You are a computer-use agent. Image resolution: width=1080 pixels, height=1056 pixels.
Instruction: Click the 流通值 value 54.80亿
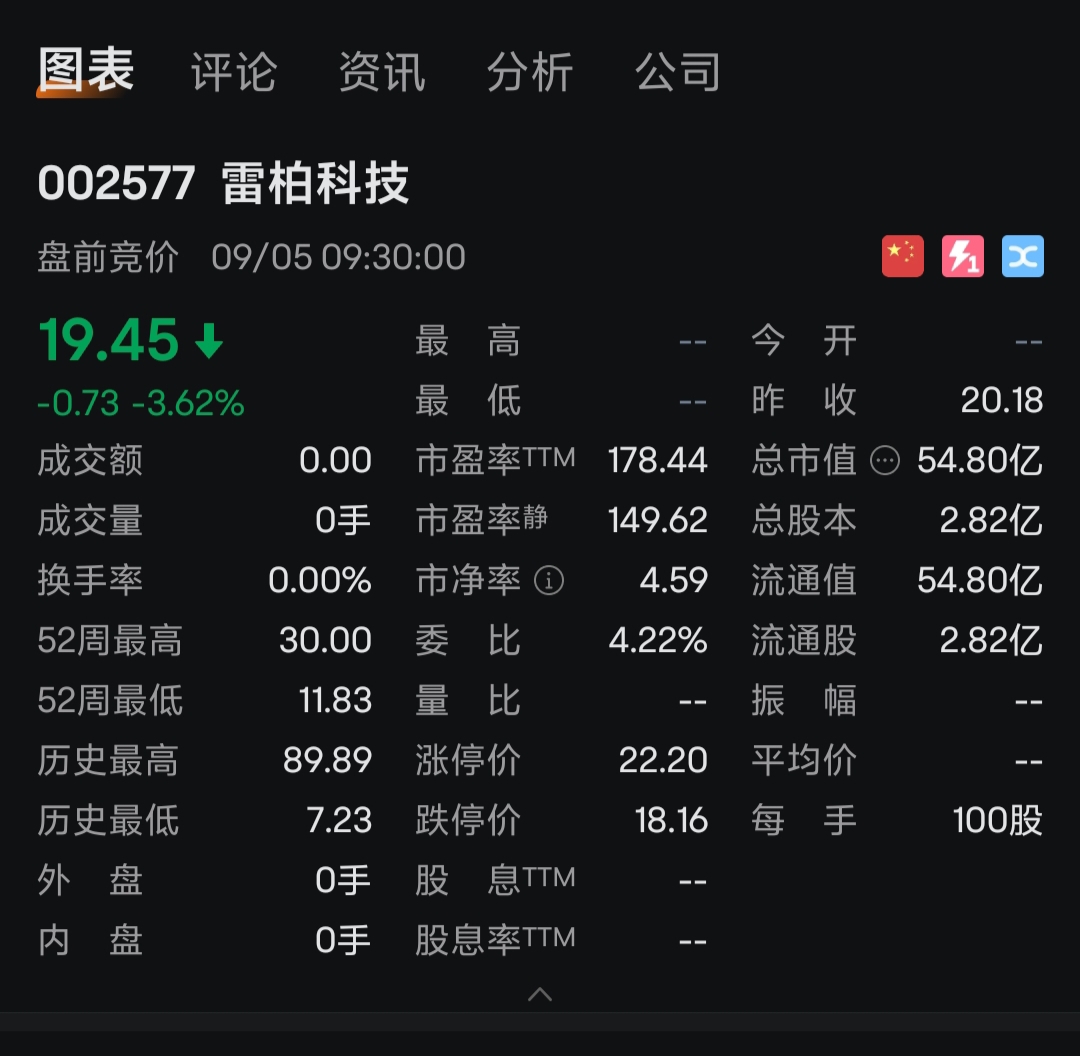coord(979,580)
